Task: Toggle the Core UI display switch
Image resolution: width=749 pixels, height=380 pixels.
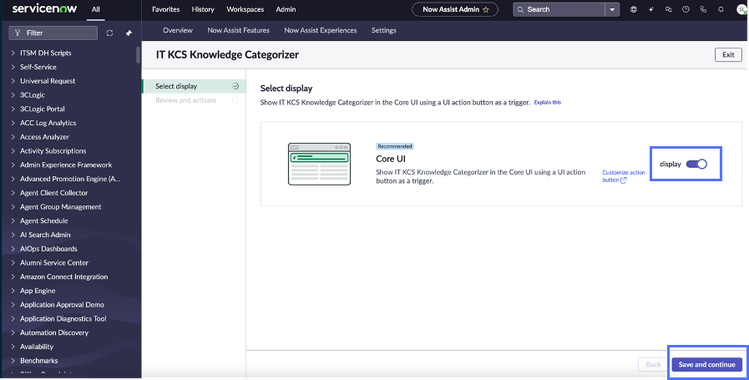Action: 696,164
